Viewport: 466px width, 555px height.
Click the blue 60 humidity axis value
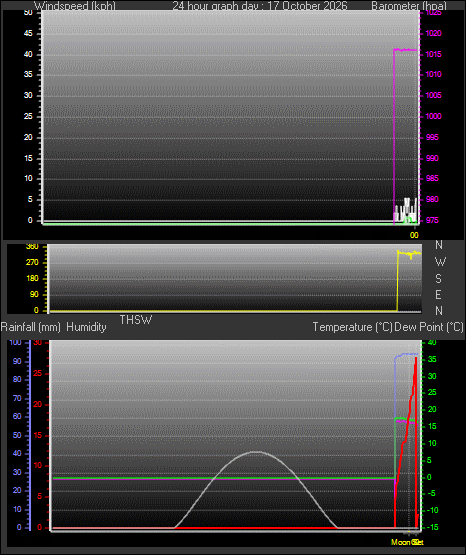tap(17, 417)
